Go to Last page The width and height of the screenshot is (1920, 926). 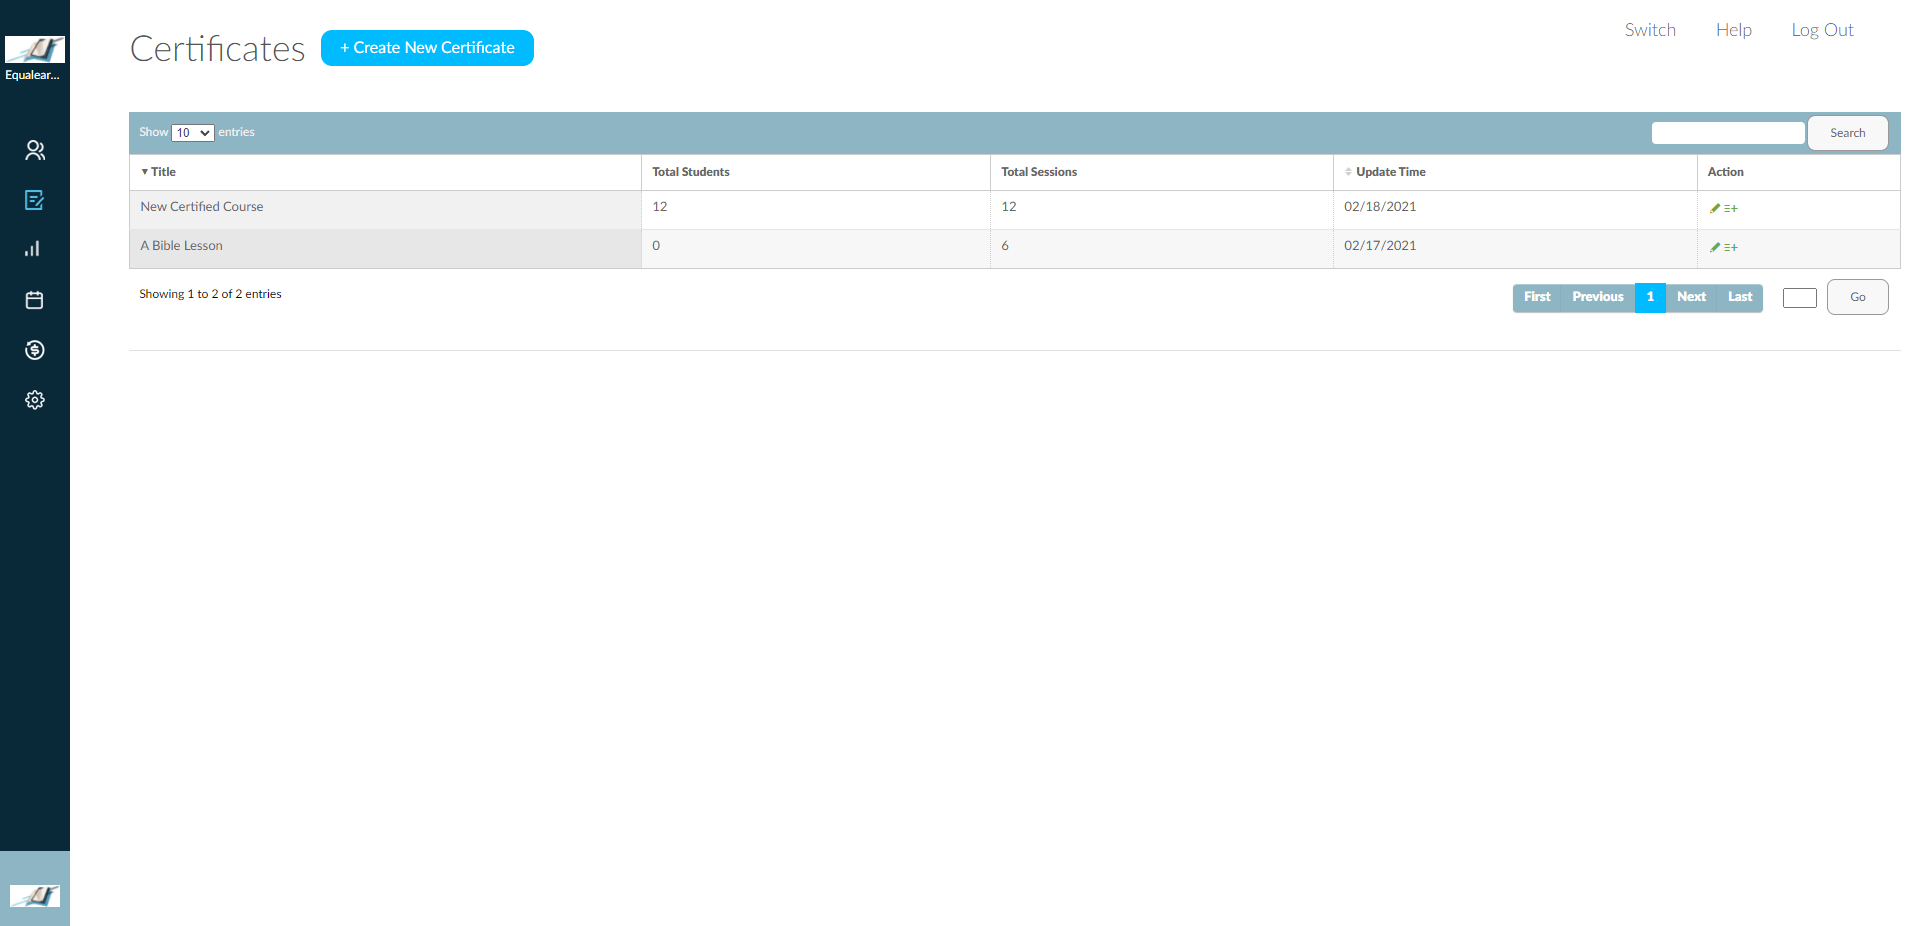click(1740, 297)
